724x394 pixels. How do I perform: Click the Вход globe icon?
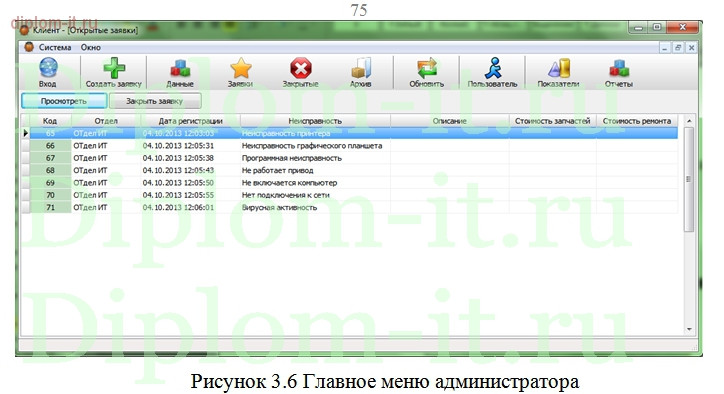point(48,67)
